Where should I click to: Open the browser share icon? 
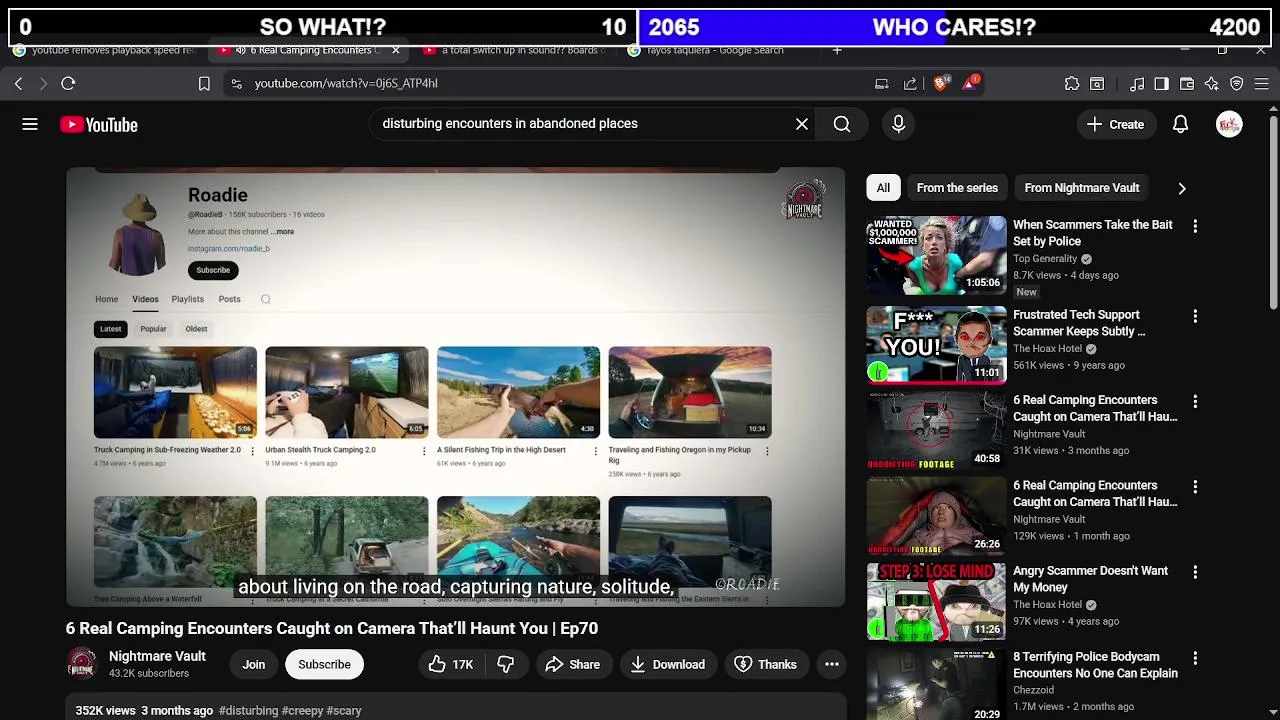coord(910,84)
